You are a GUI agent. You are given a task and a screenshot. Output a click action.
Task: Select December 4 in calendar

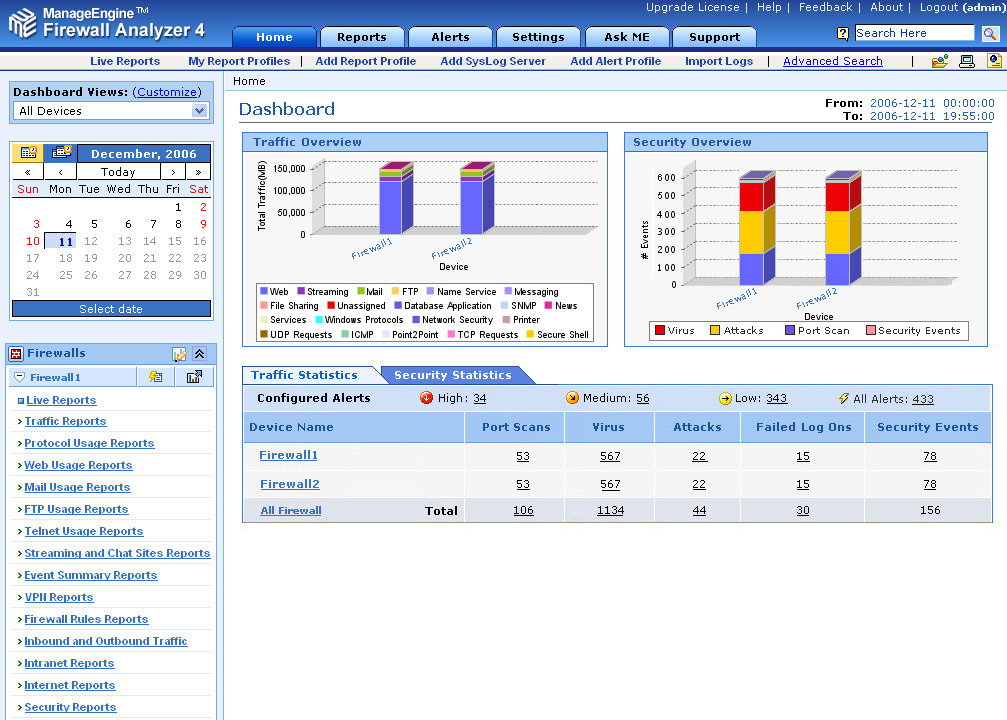point(69,224)
